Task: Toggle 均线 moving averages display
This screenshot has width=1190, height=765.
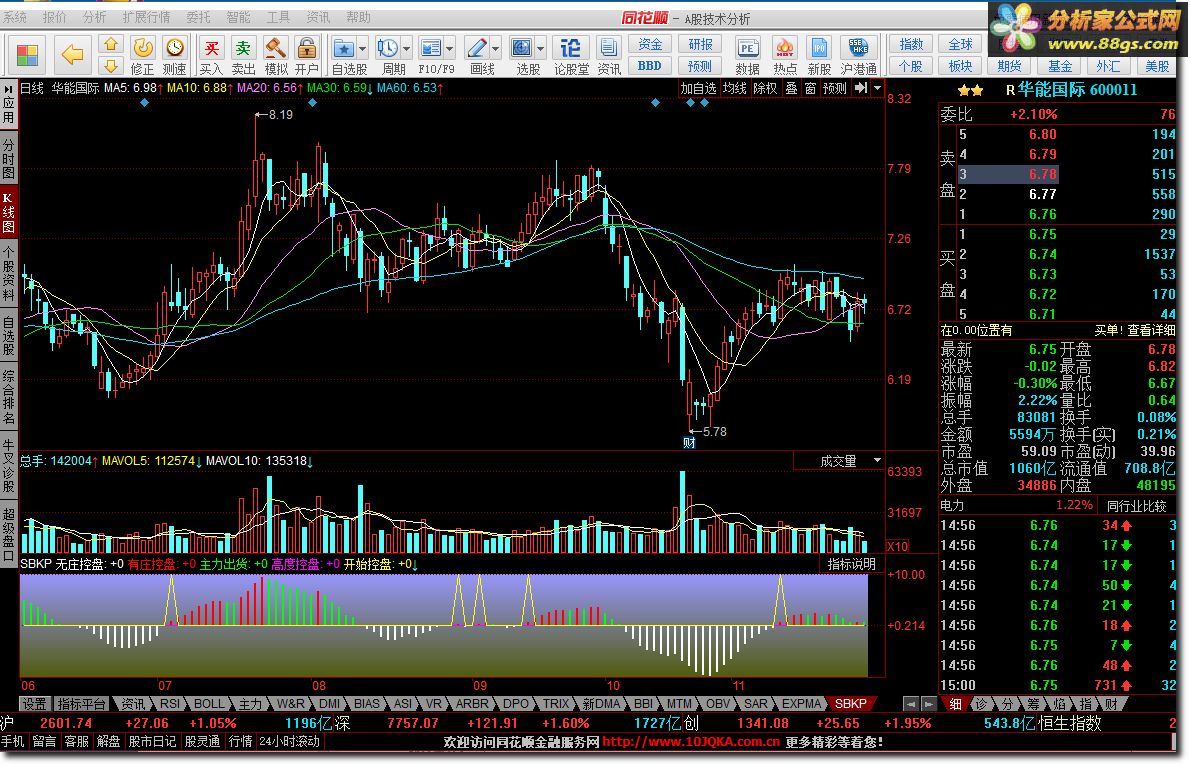Action: coord(735,88)
